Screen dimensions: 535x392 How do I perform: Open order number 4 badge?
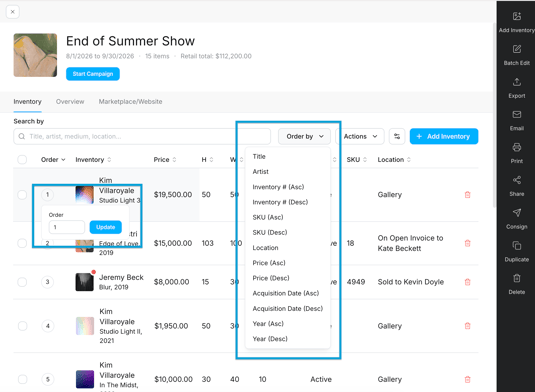47,326
